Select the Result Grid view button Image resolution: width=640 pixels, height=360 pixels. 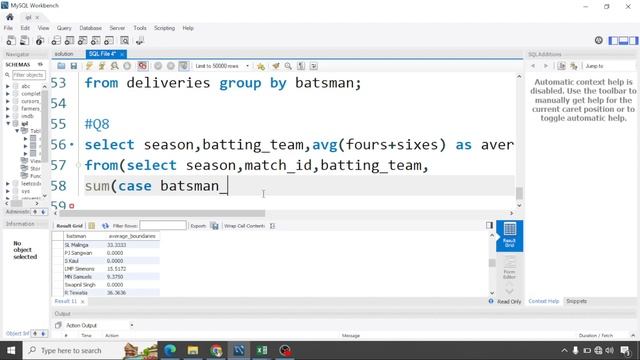[509, 236]
